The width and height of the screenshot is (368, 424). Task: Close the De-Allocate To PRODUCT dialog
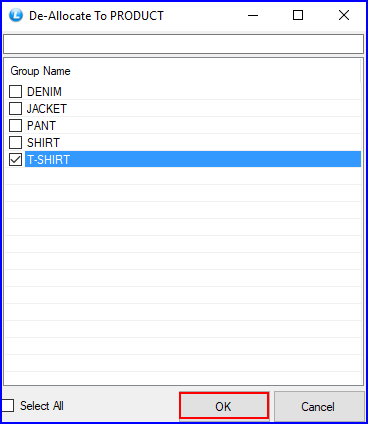344,15
